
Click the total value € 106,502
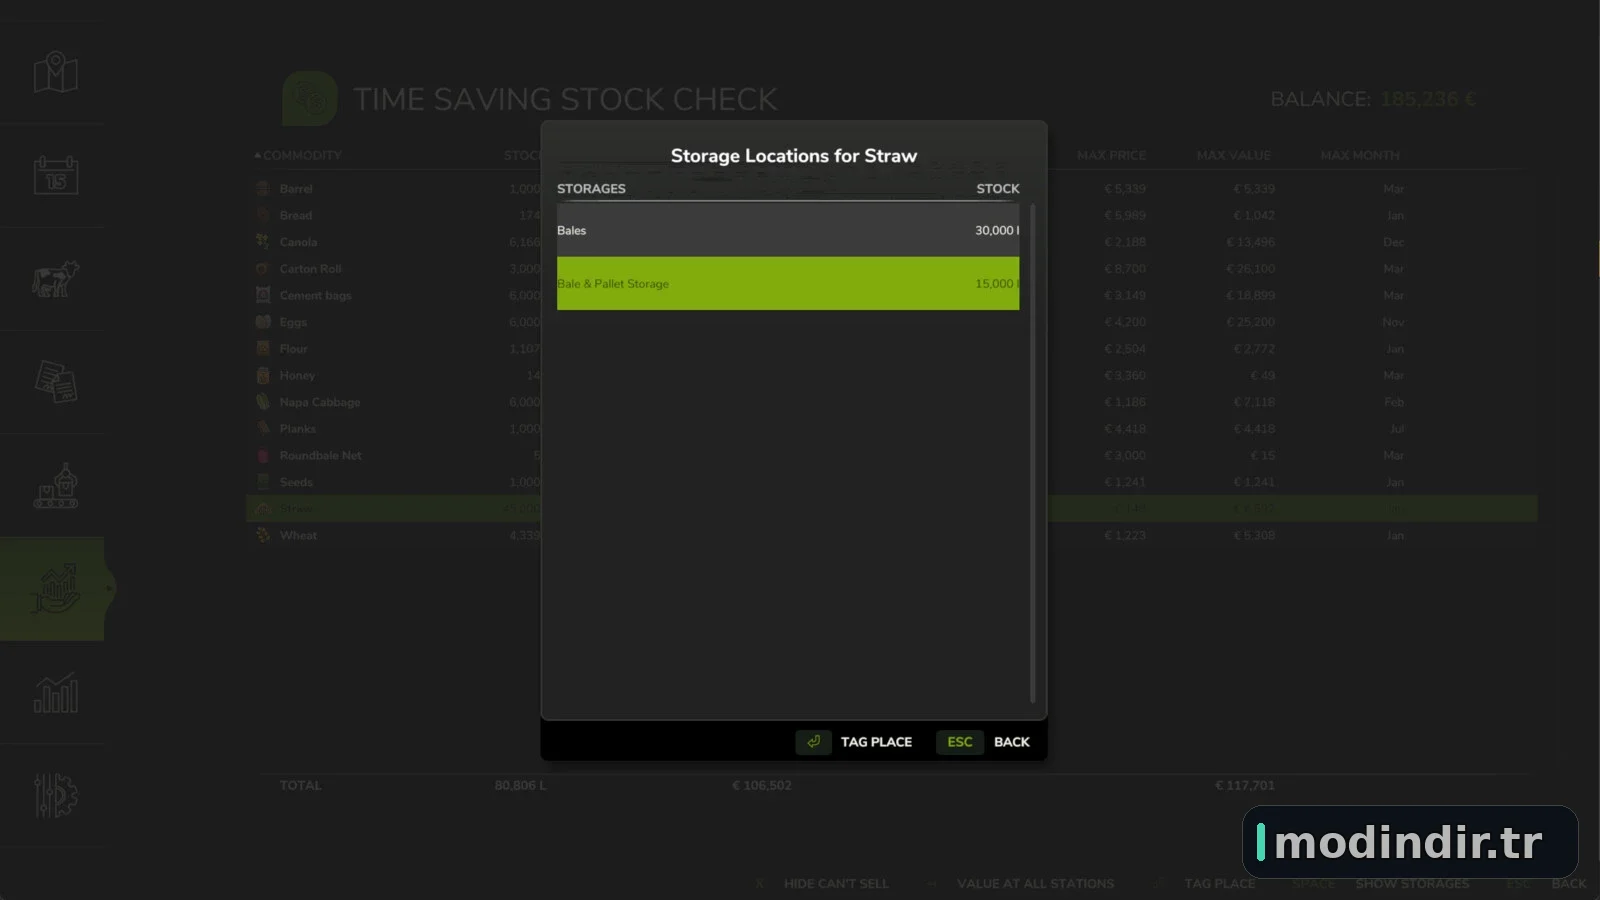(761, 785)
